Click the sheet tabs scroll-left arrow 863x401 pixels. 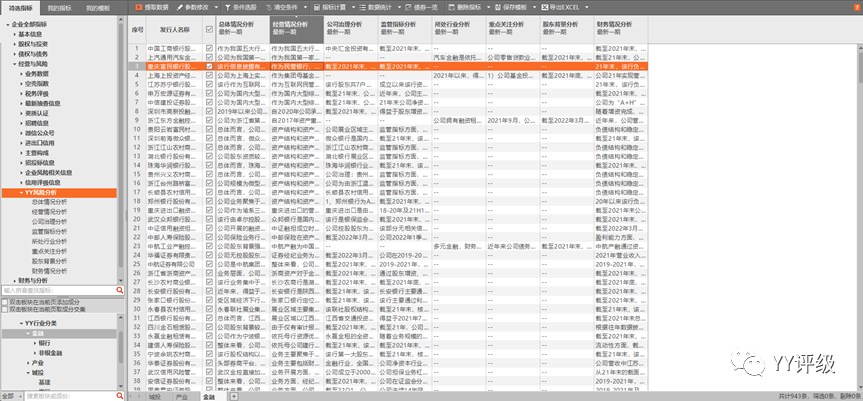(131, 397)
